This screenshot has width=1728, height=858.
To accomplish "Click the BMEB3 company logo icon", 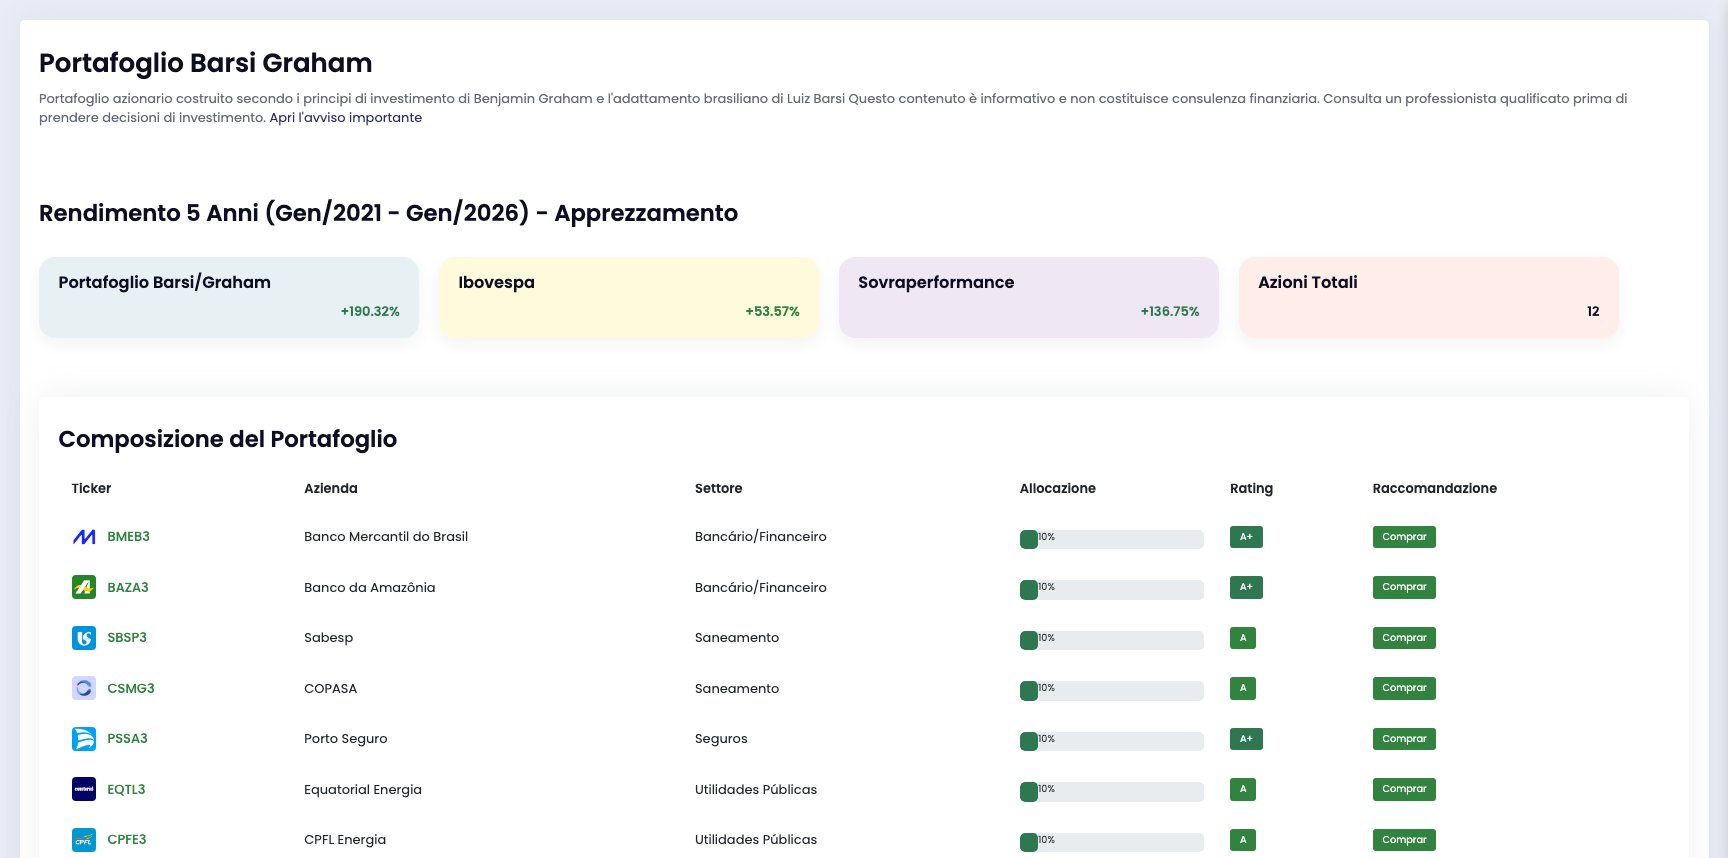I will [x=84, y=537].
